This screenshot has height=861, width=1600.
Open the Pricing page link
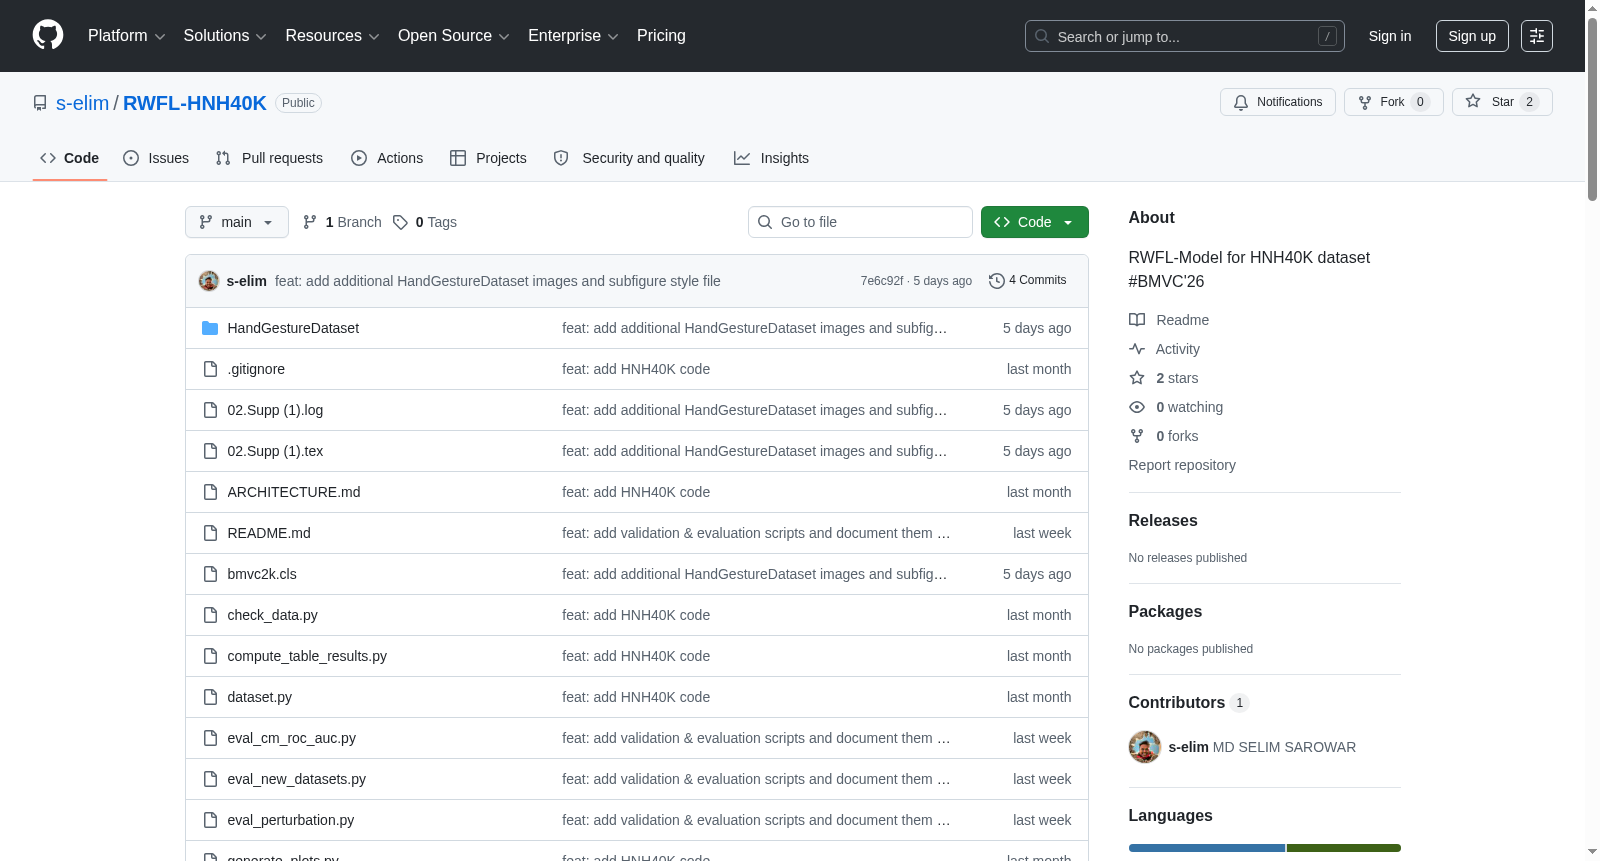pyautogui.click(x=661, y=36)
